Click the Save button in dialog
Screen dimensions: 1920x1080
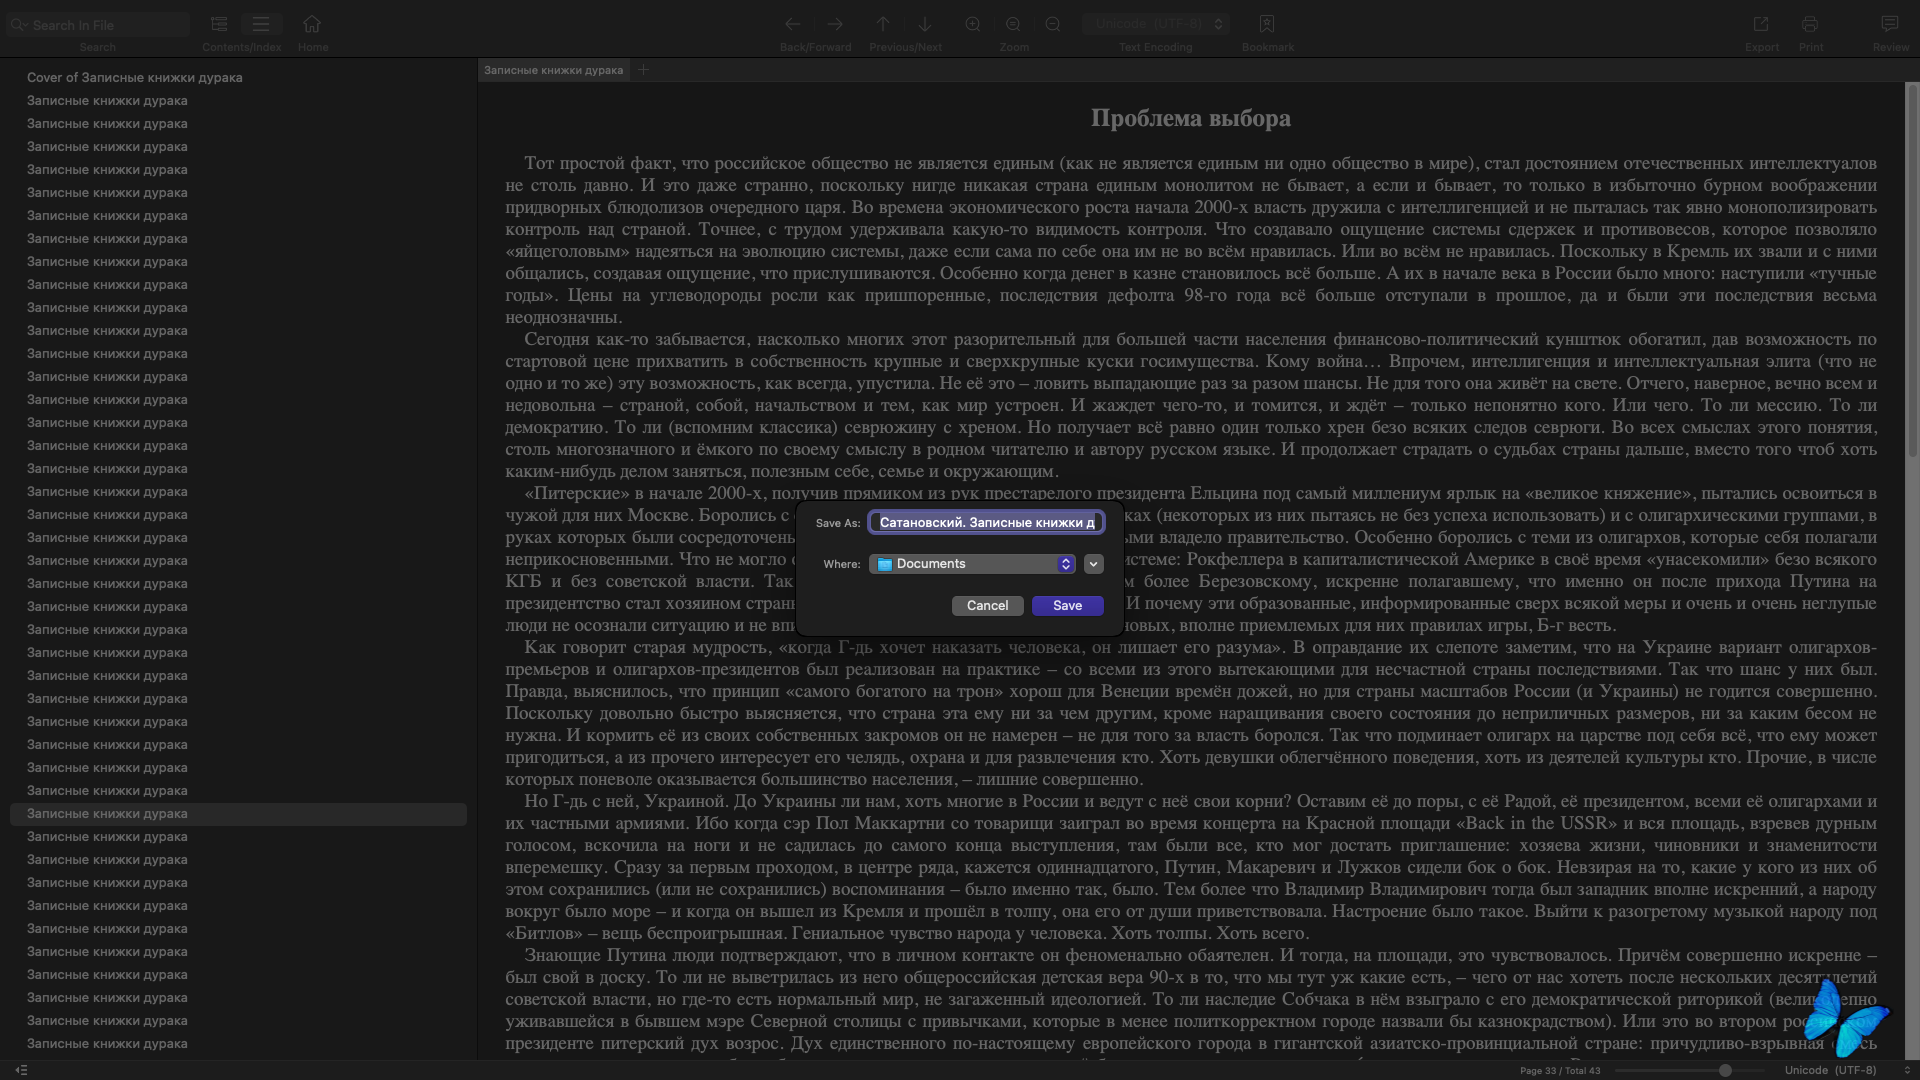click(x=1067, y=606)
